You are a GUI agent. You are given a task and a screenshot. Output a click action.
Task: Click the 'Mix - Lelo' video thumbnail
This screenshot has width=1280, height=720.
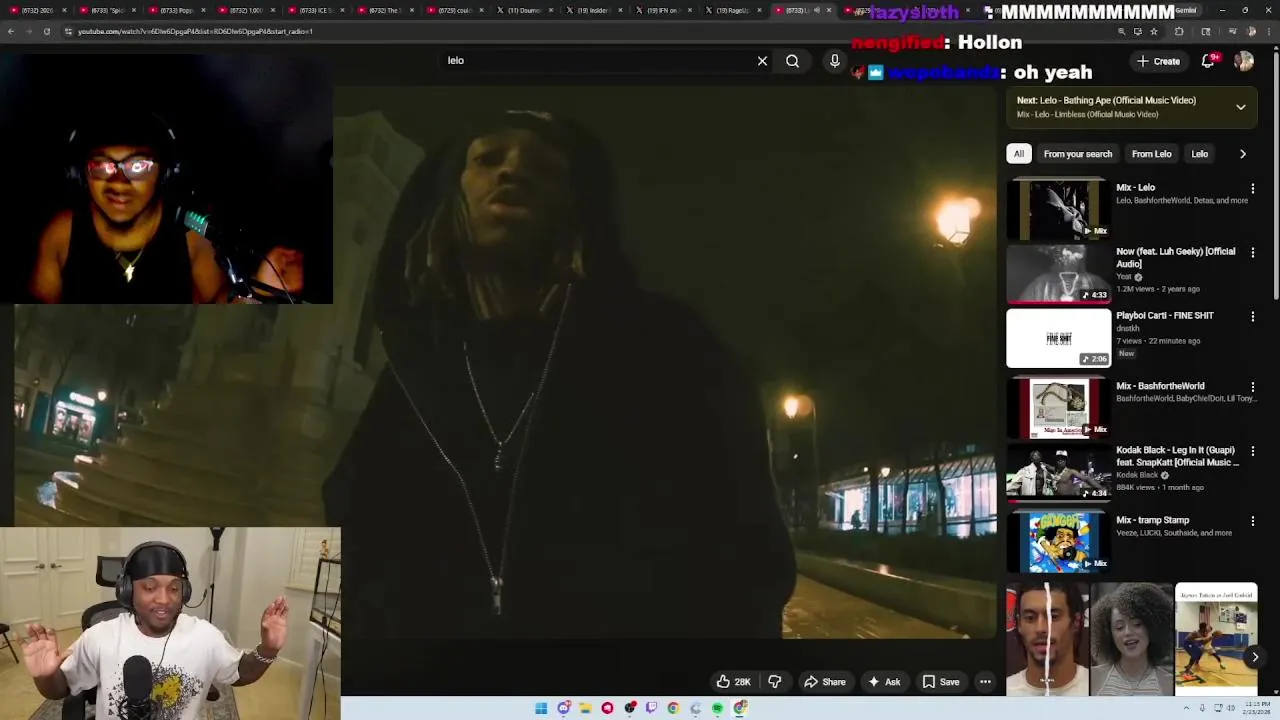pyautogui.click(x=1058, y=208)
